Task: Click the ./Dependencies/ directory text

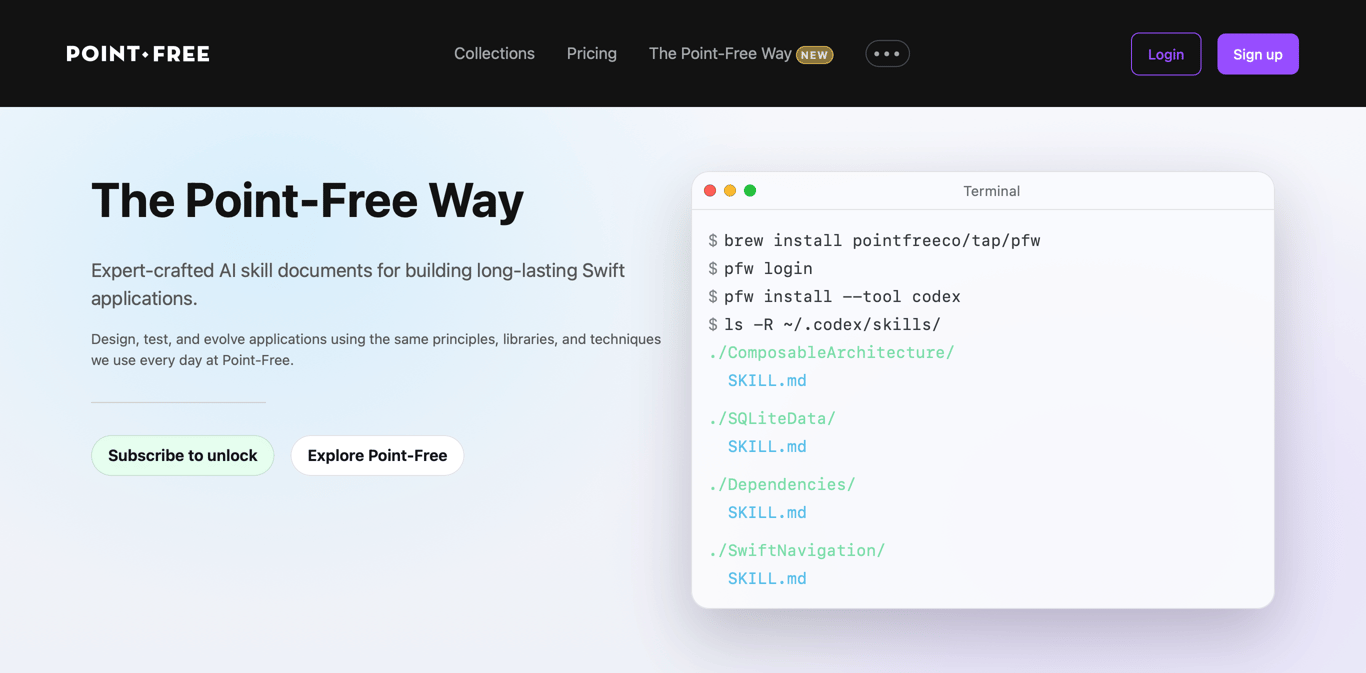Action: (x=782, y=484)
